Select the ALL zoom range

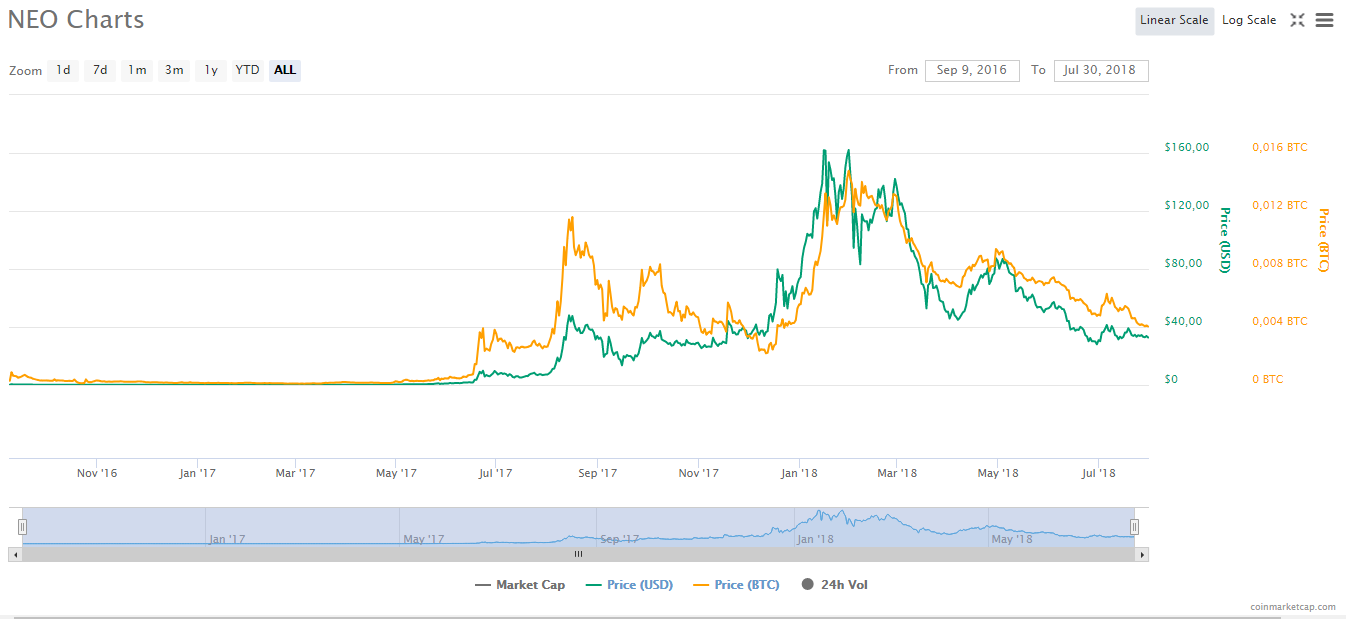pyautogui.click(x=285, y=70)
